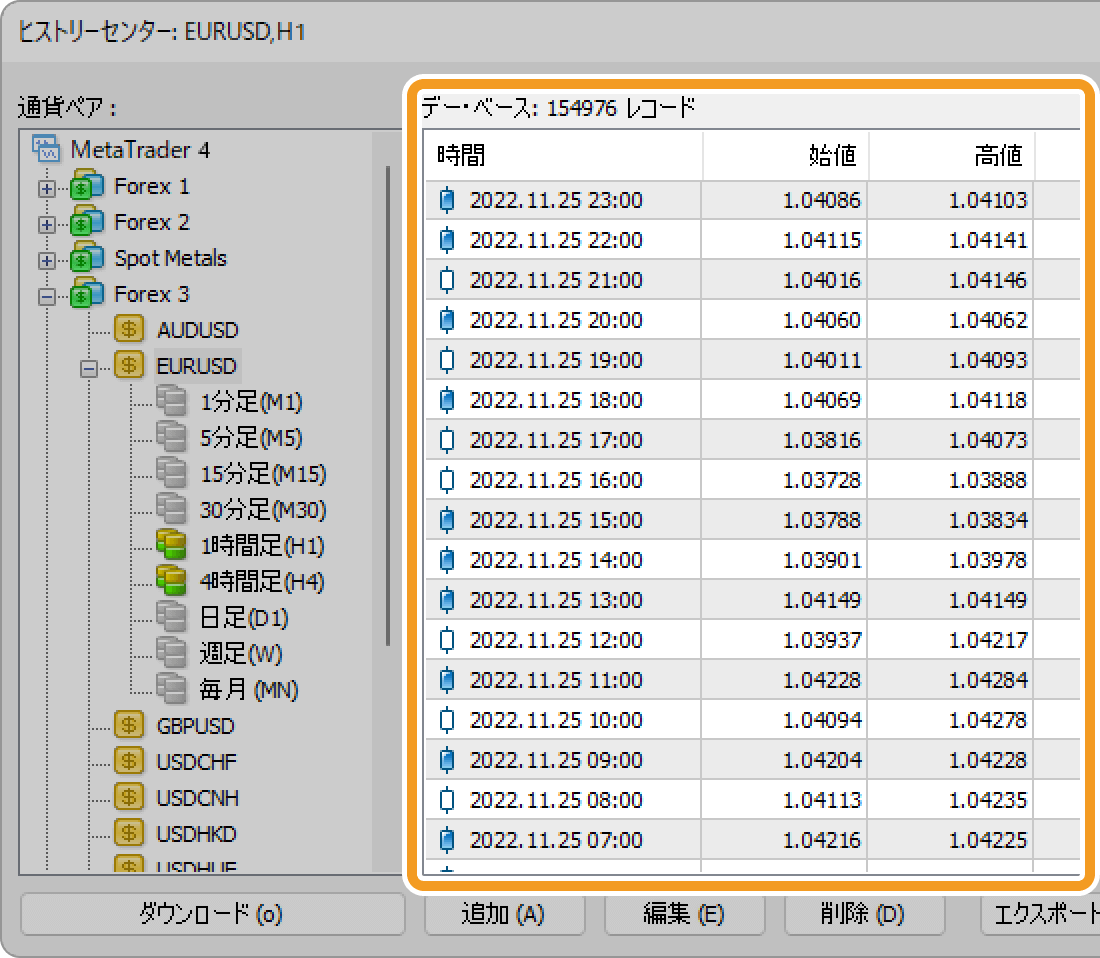Click the green database icon for 4時間足(H4)
The width and height of the screenshot is (1100, 958).
click(x=171, y=581)
